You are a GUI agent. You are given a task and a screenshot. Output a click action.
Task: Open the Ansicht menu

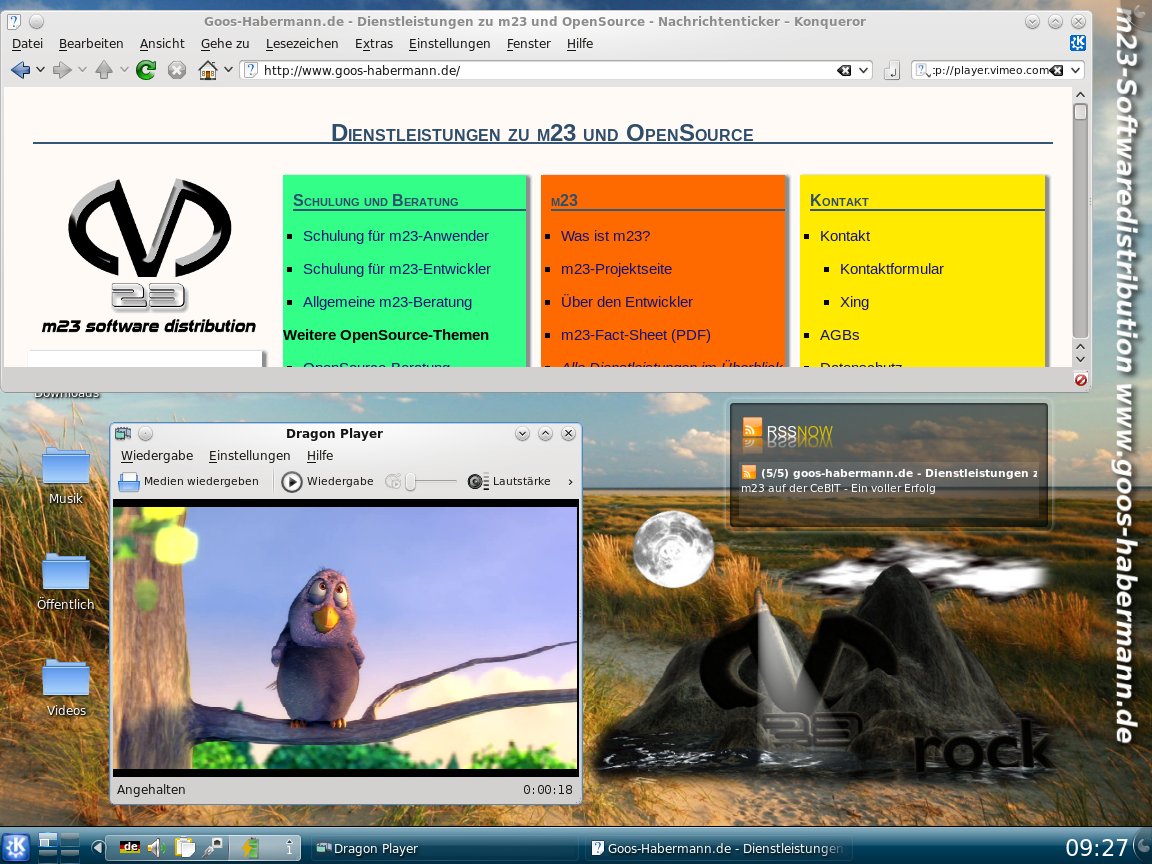click(x=162, y=43)
